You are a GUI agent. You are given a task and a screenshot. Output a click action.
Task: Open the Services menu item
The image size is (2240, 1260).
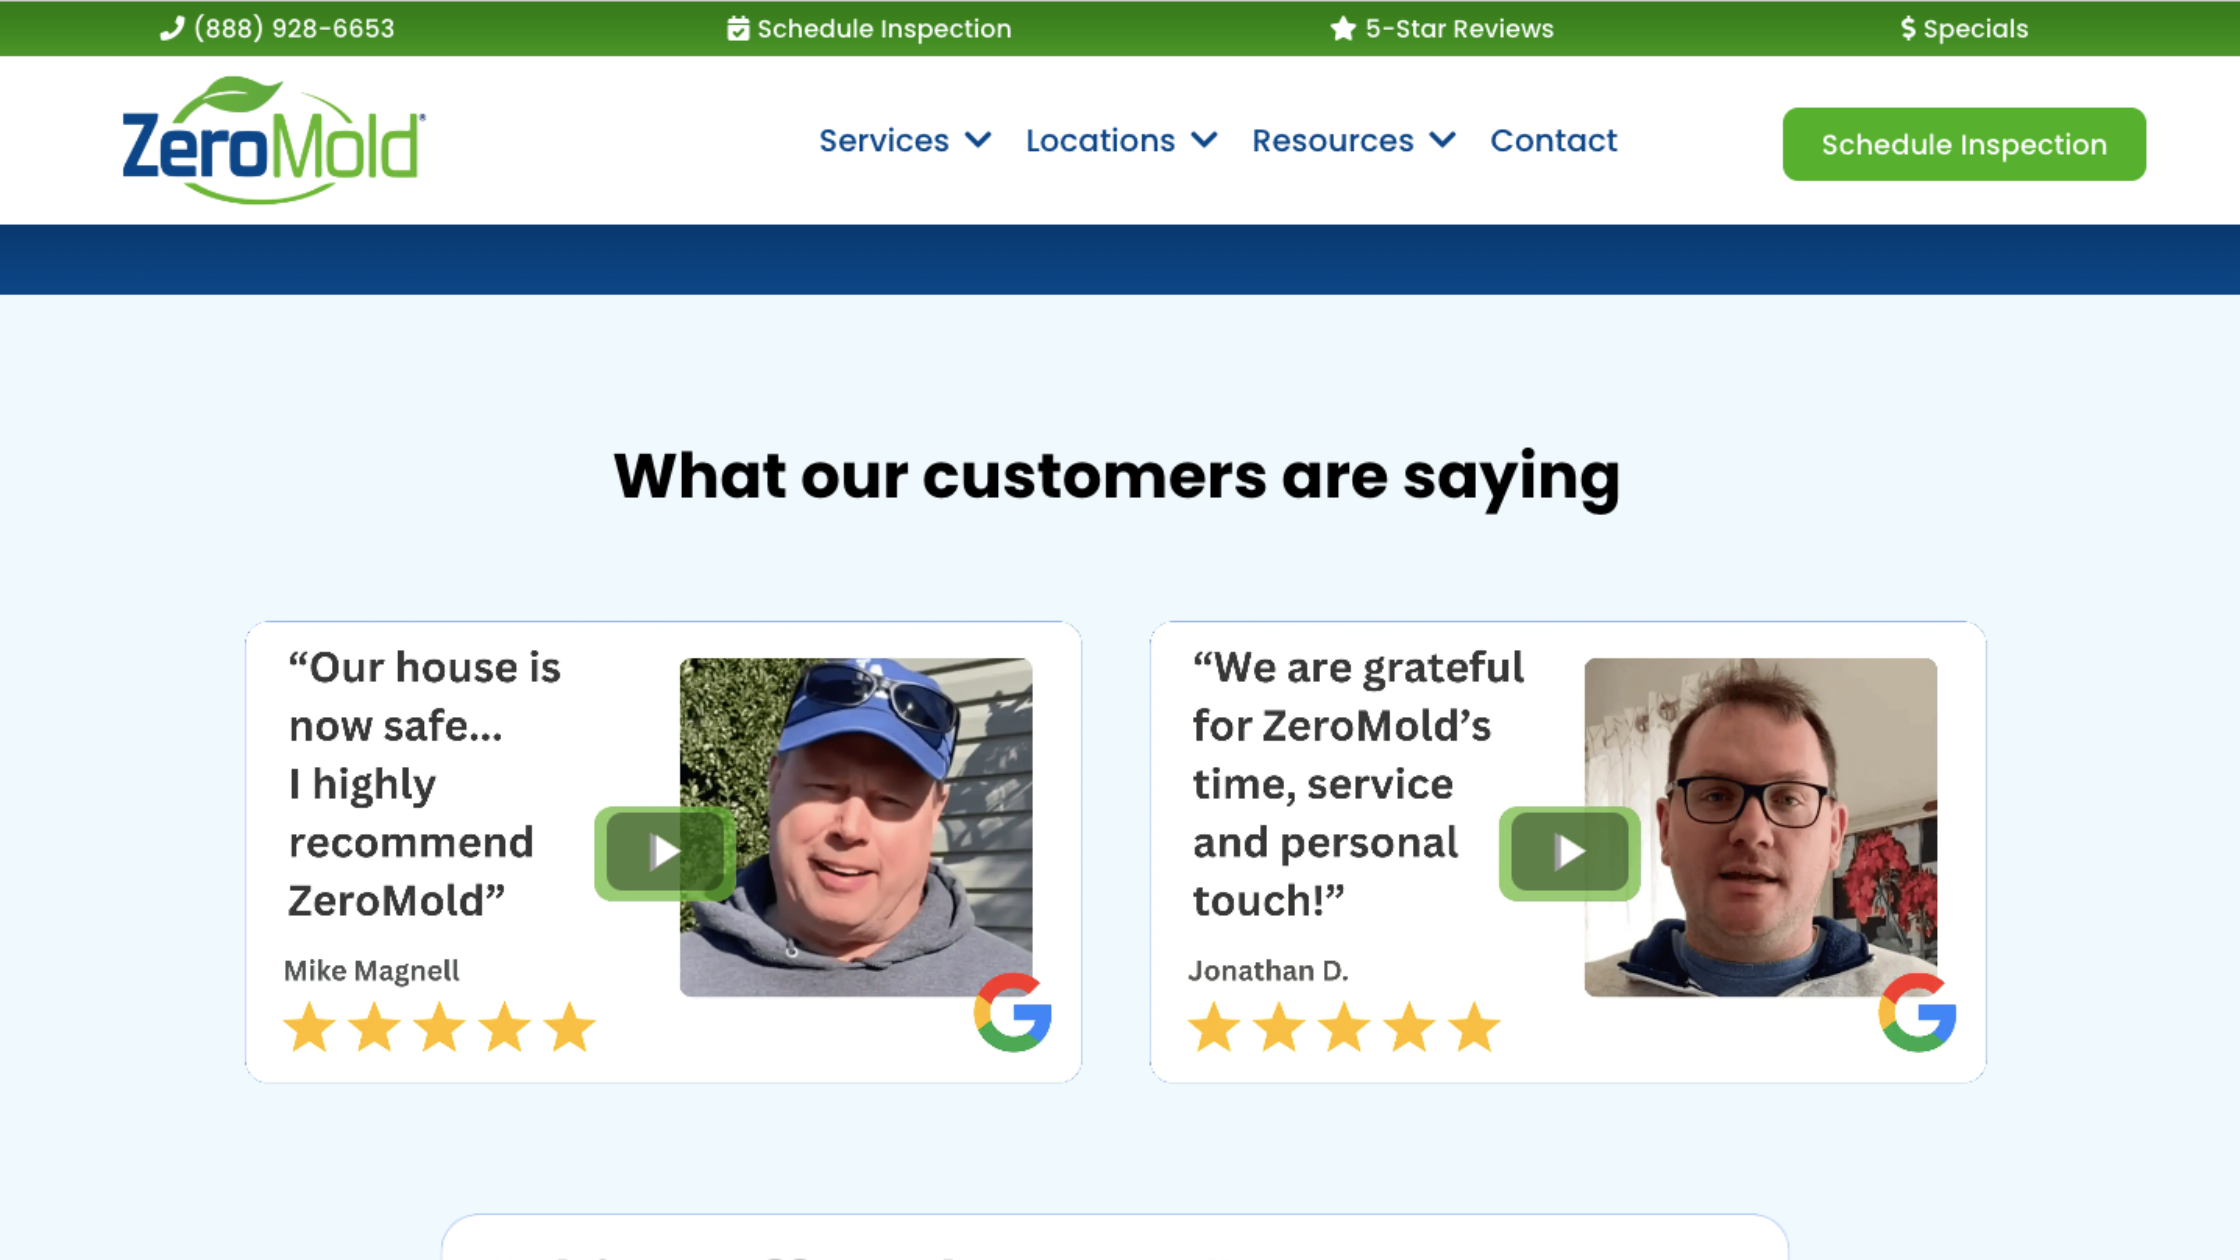tap(884, 141)
